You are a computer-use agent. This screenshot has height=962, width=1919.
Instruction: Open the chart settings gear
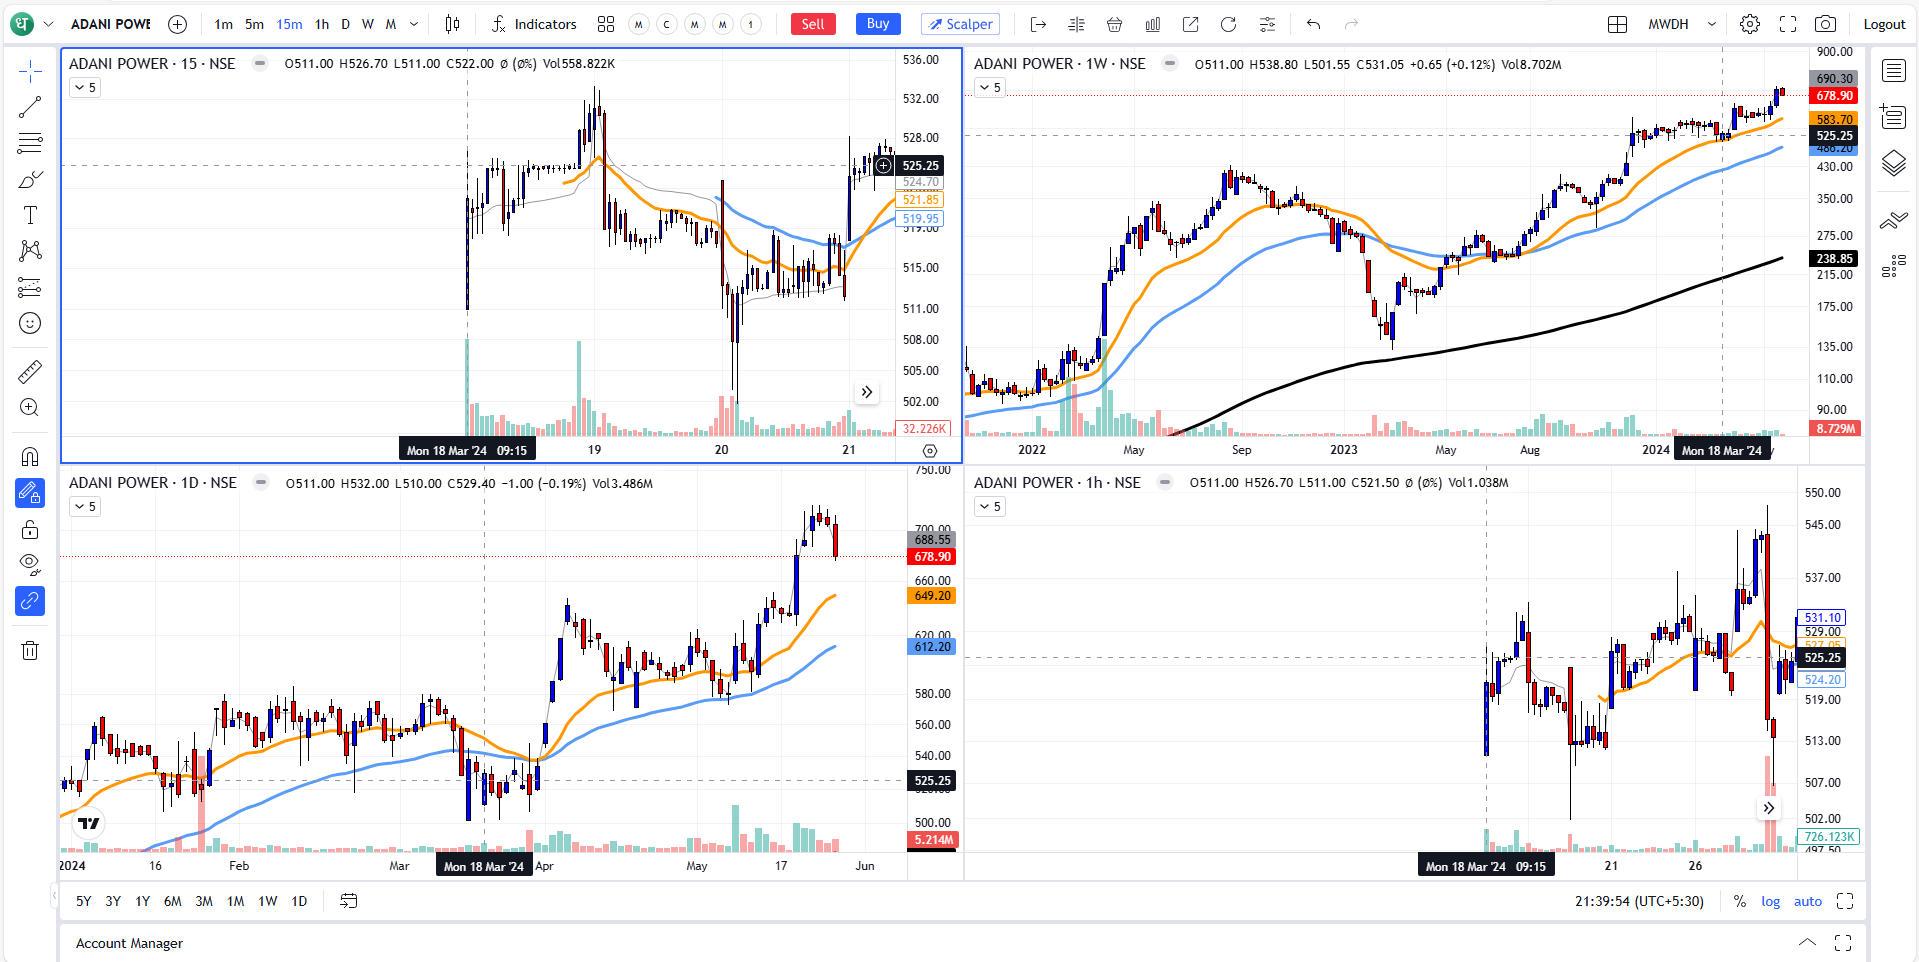tap(1749, 24)
